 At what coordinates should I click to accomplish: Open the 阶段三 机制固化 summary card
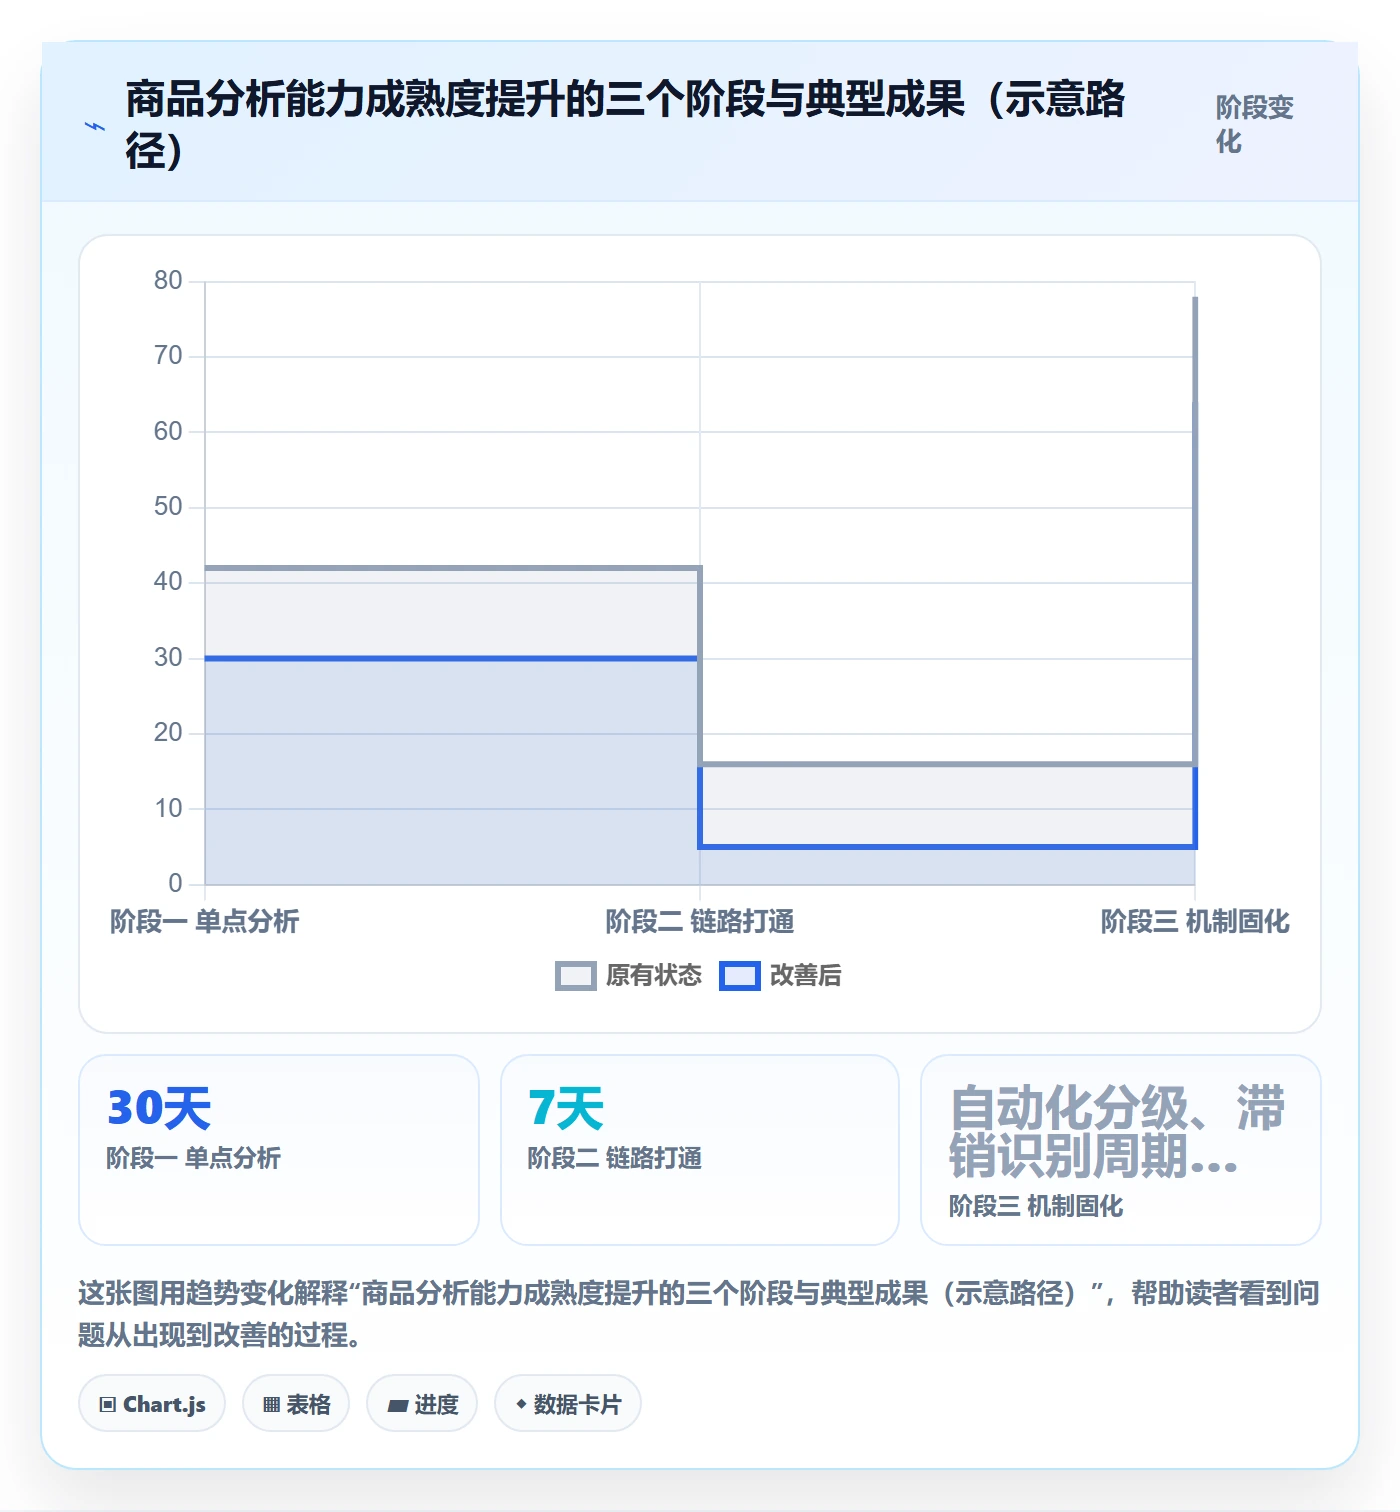click(1121, 1150)
